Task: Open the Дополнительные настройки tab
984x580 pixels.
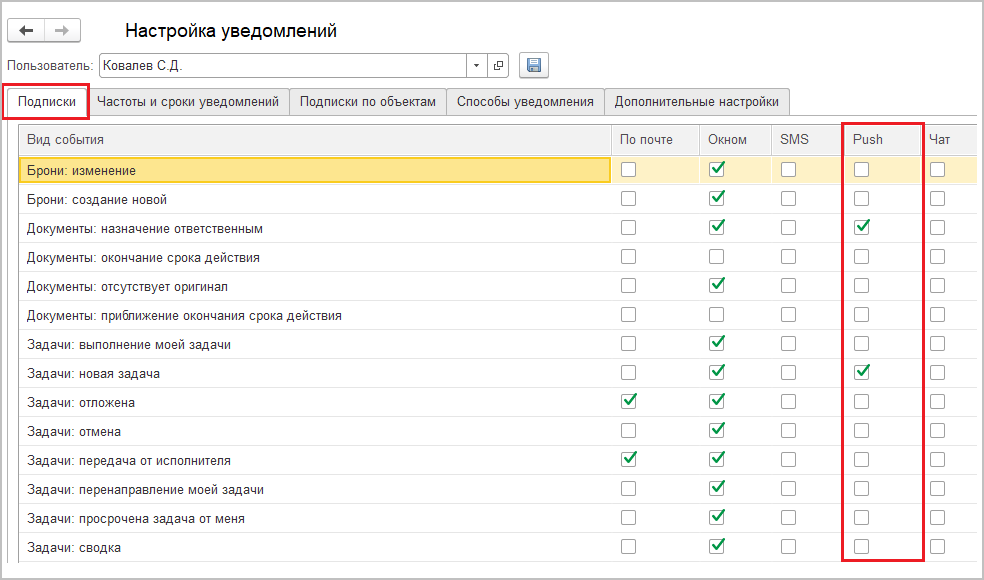Action: (696, 101)
